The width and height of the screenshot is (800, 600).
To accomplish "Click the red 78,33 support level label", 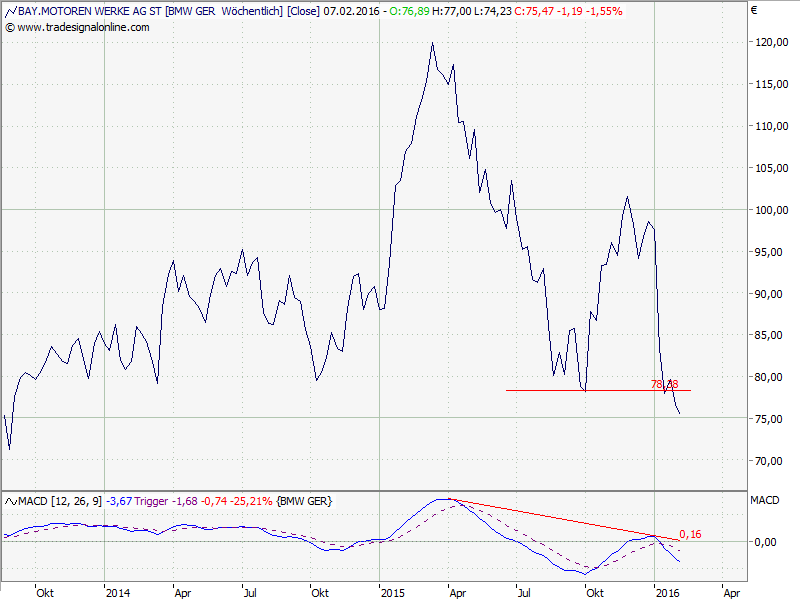I will [664, 384].
